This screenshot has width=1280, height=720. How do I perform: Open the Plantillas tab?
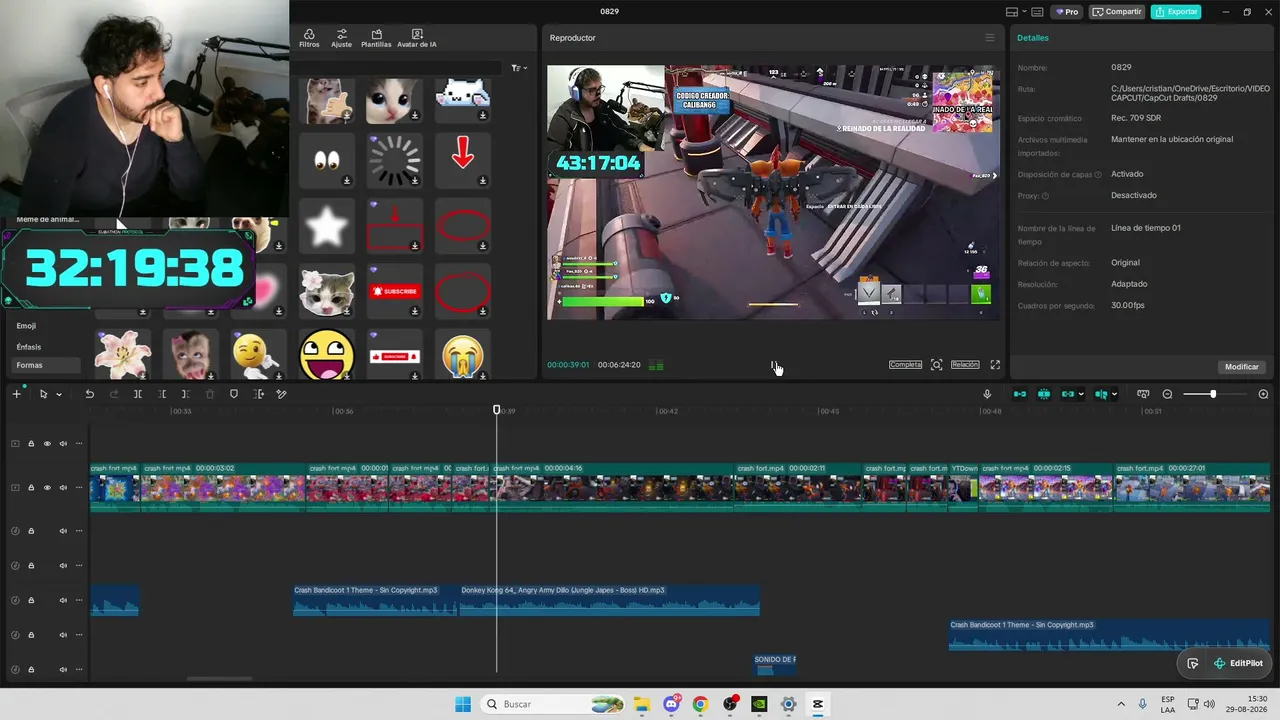[x=376, y=38]
